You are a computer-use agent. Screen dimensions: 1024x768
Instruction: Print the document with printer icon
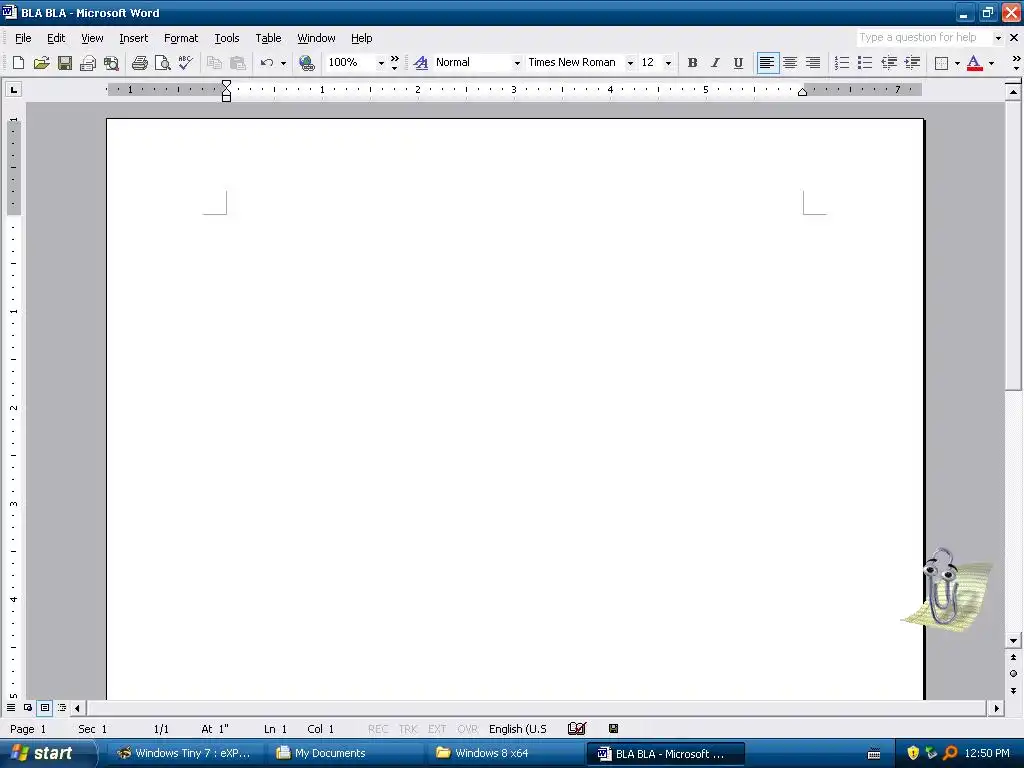tap(139, 63)
